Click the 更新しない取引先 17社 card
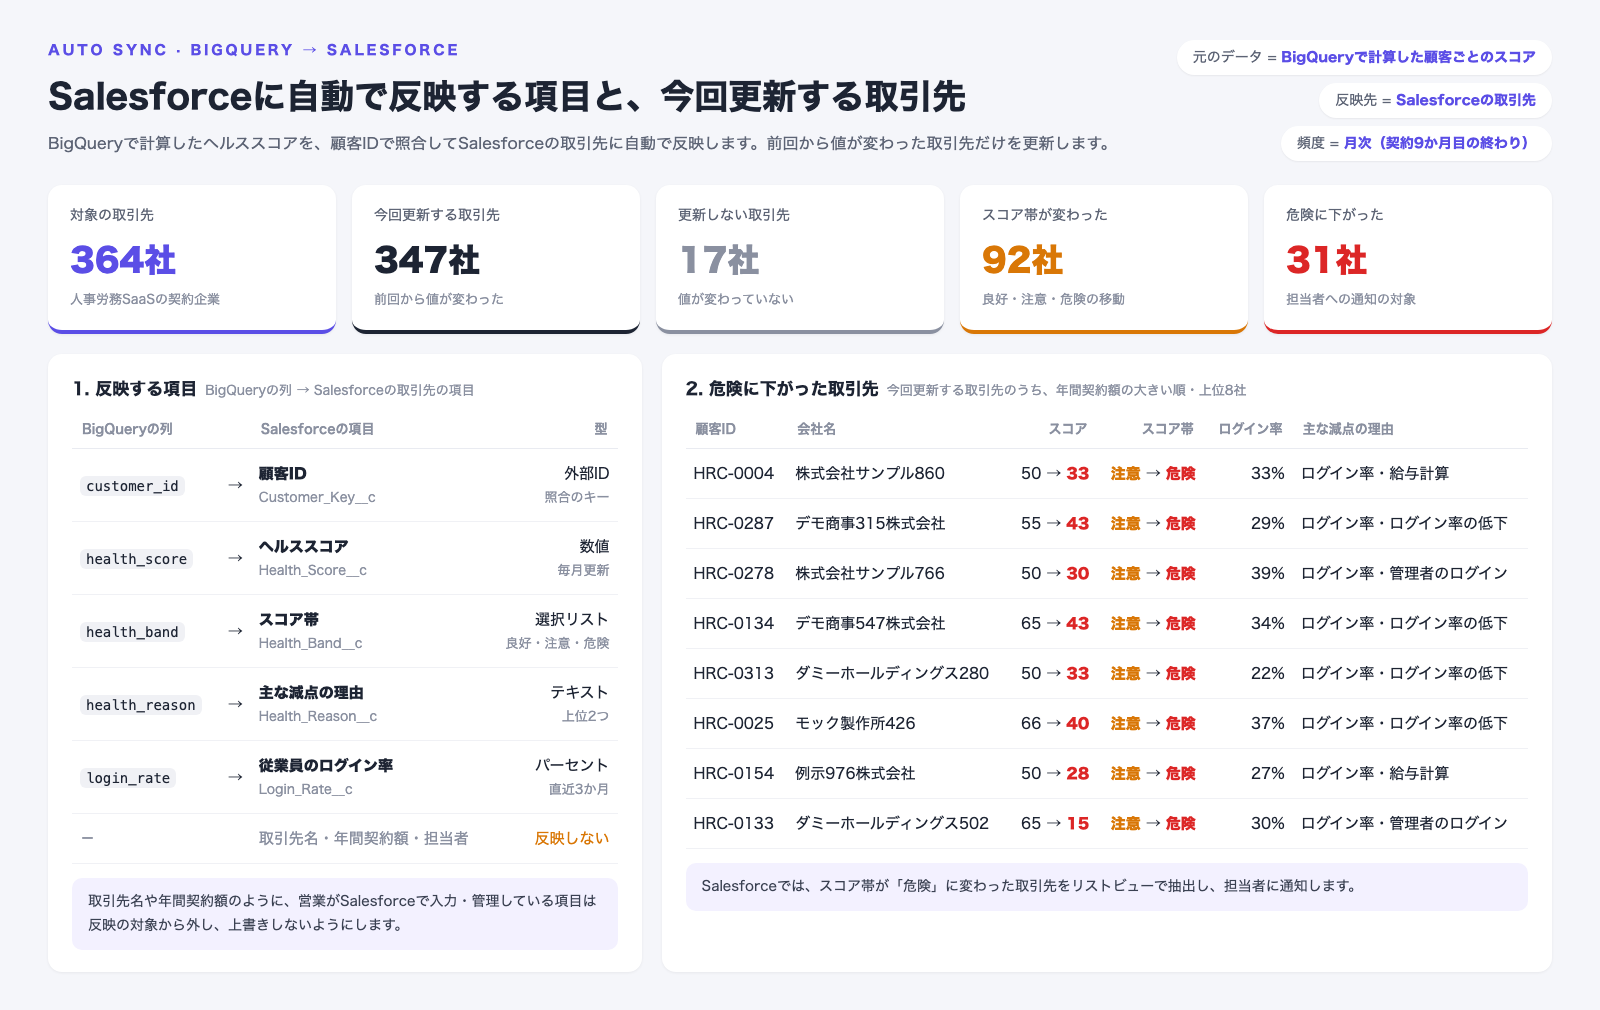1600x1010 pixels. [x=800, y=259]
